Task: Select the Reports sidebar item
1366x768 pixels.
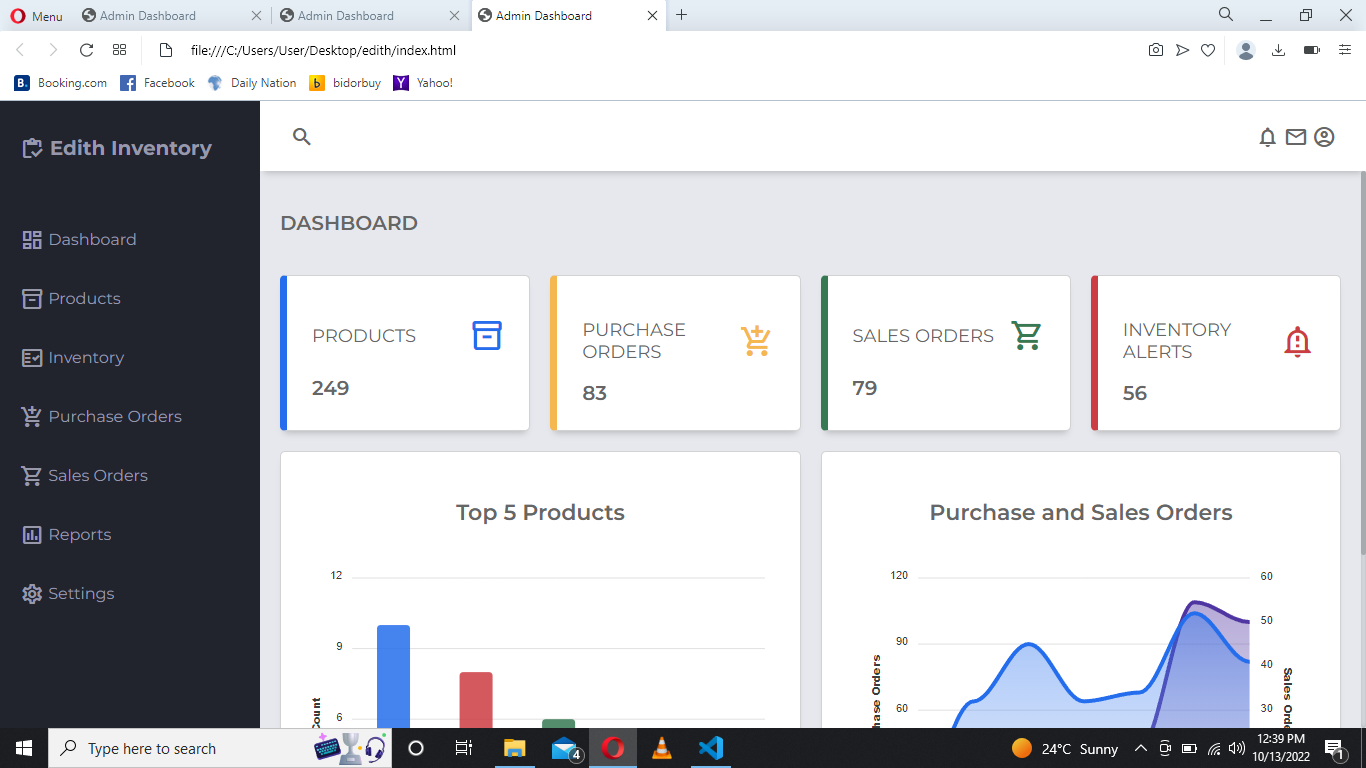Action: [x=80, y=534]
